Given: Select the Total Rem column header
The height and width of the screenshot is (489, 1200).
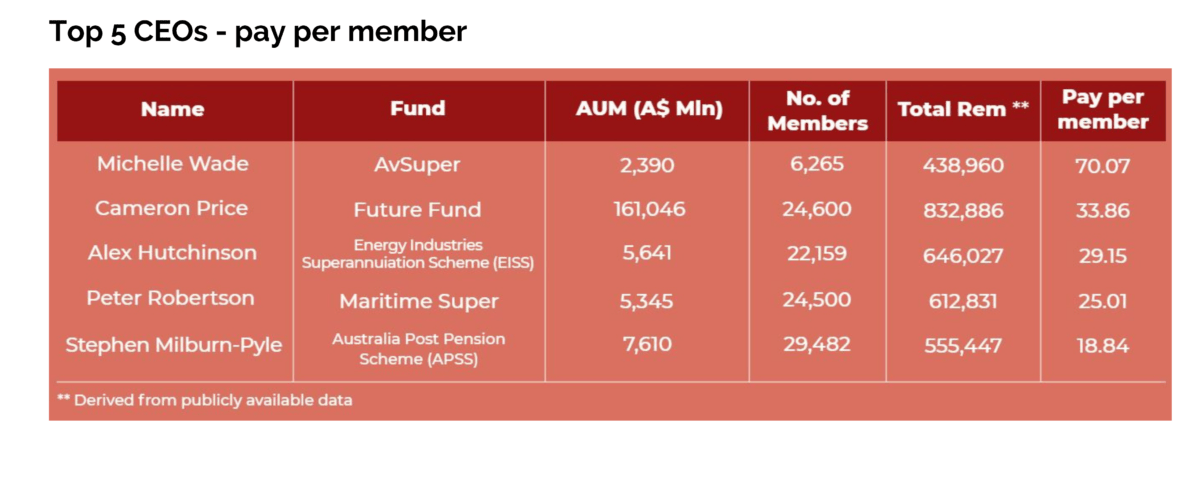Looking at the screenshot, I should (963, 110).
